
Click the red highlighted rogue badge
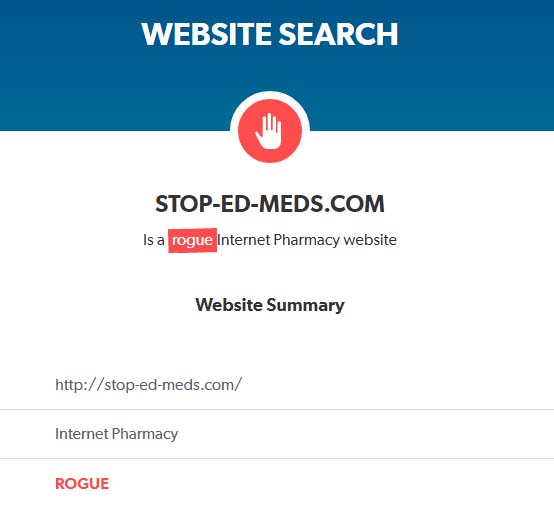192,241
